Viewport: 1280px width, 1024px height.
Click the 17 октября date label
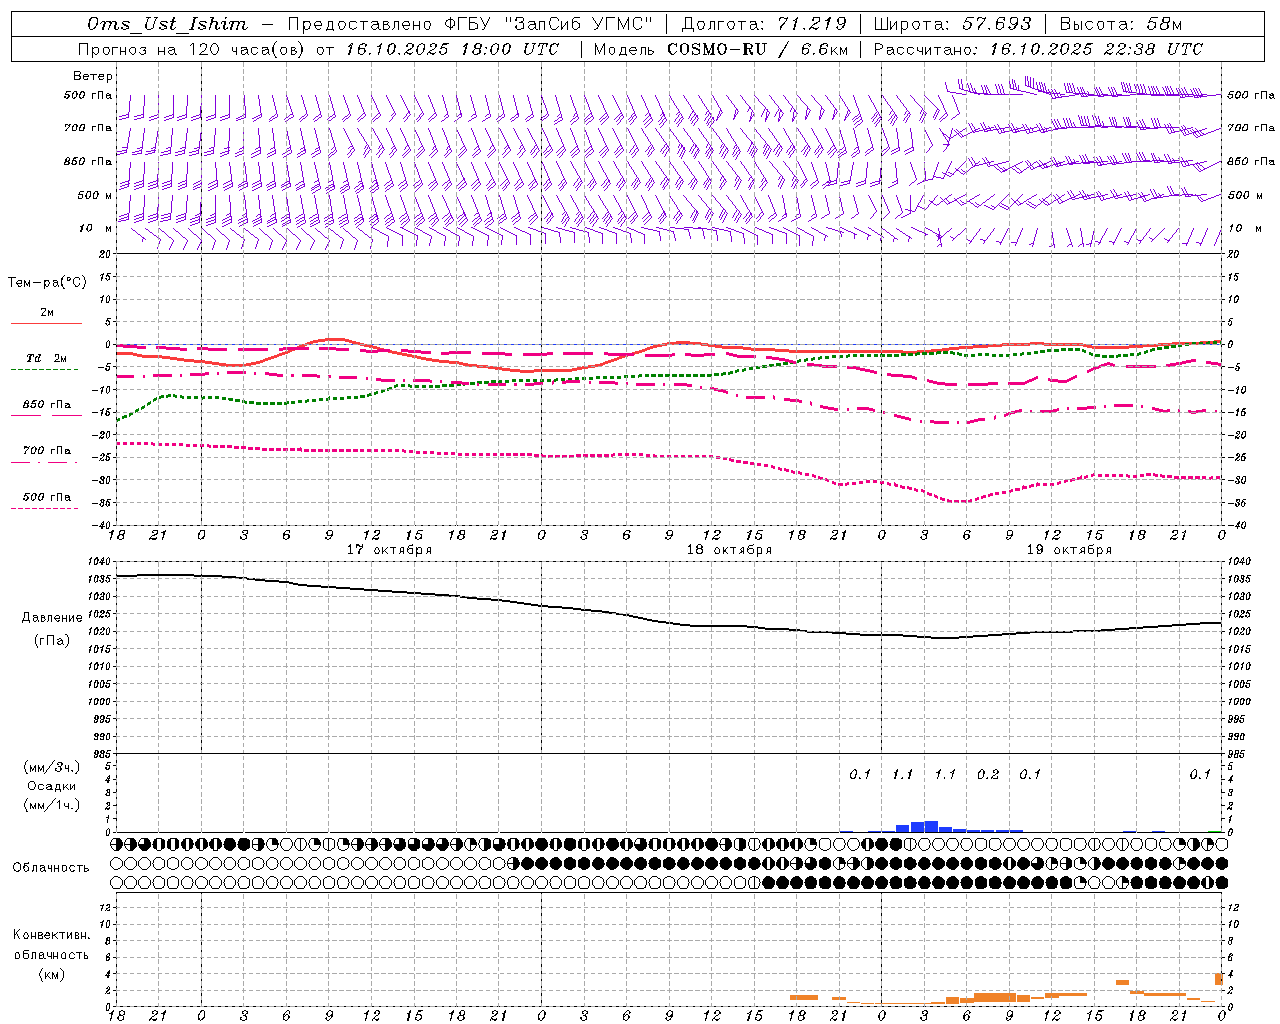pos(389,550)
